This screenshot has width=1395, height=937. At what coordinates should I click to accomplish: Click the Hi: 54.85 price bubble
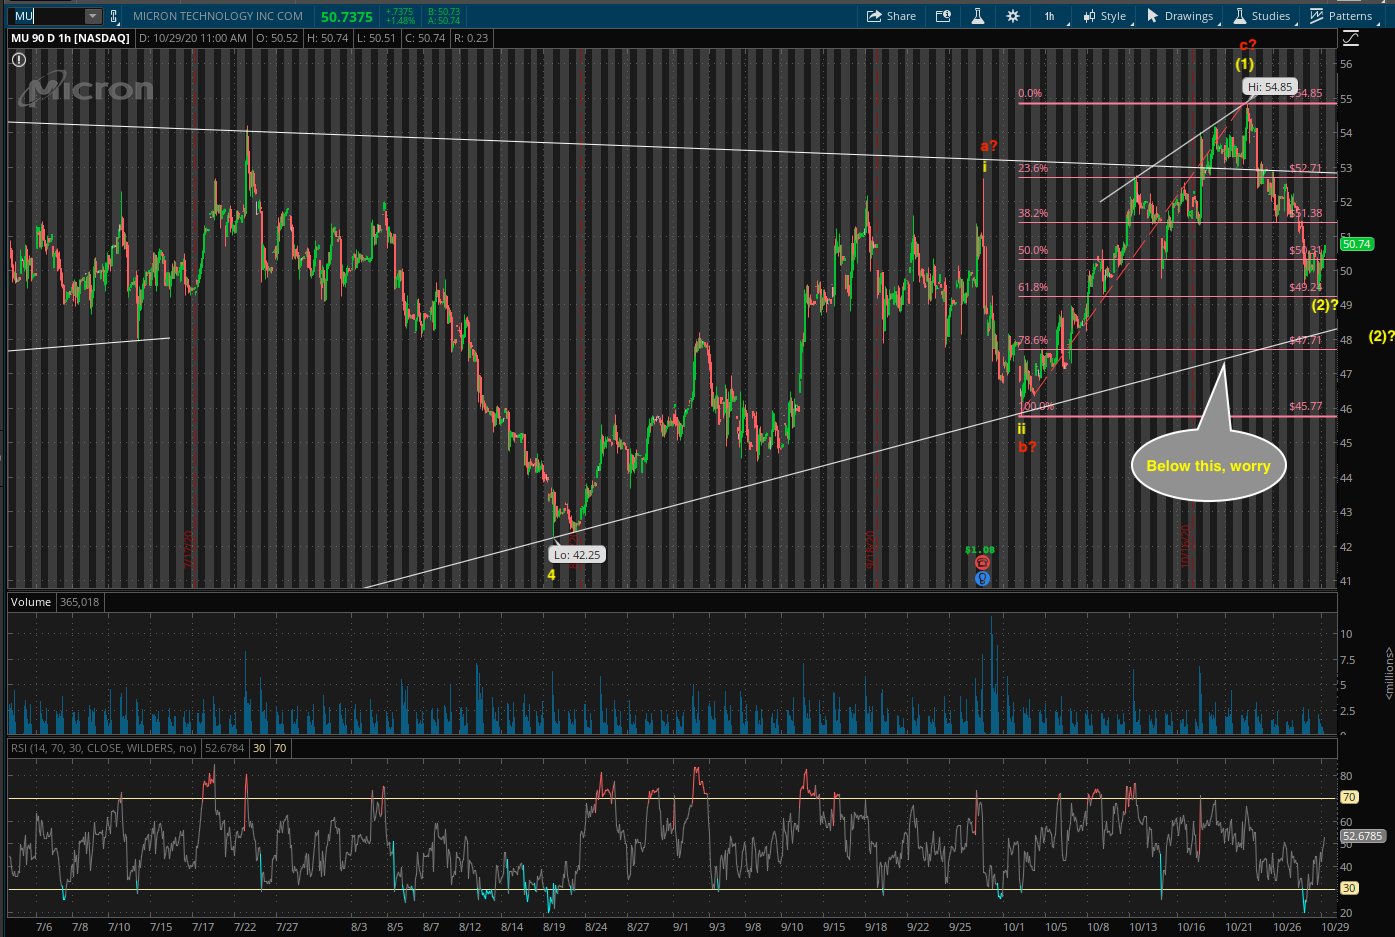(1270, 87)
